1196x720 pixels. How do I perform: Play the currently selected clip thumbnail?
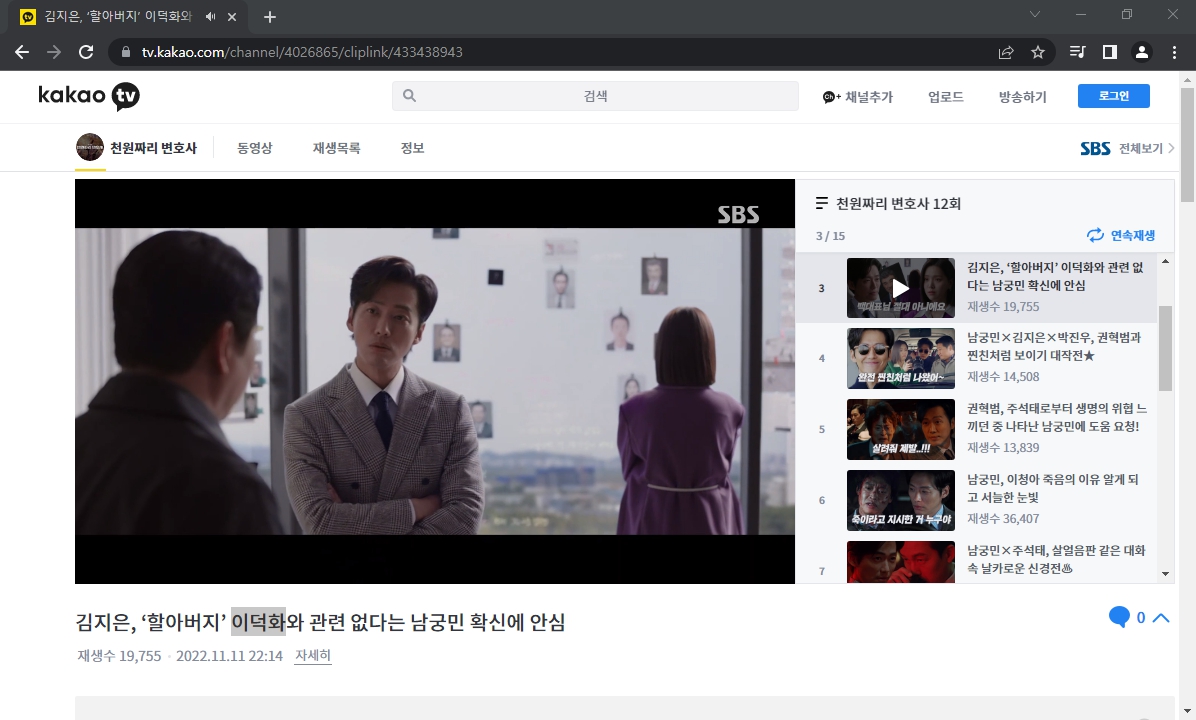coord(901,288)
